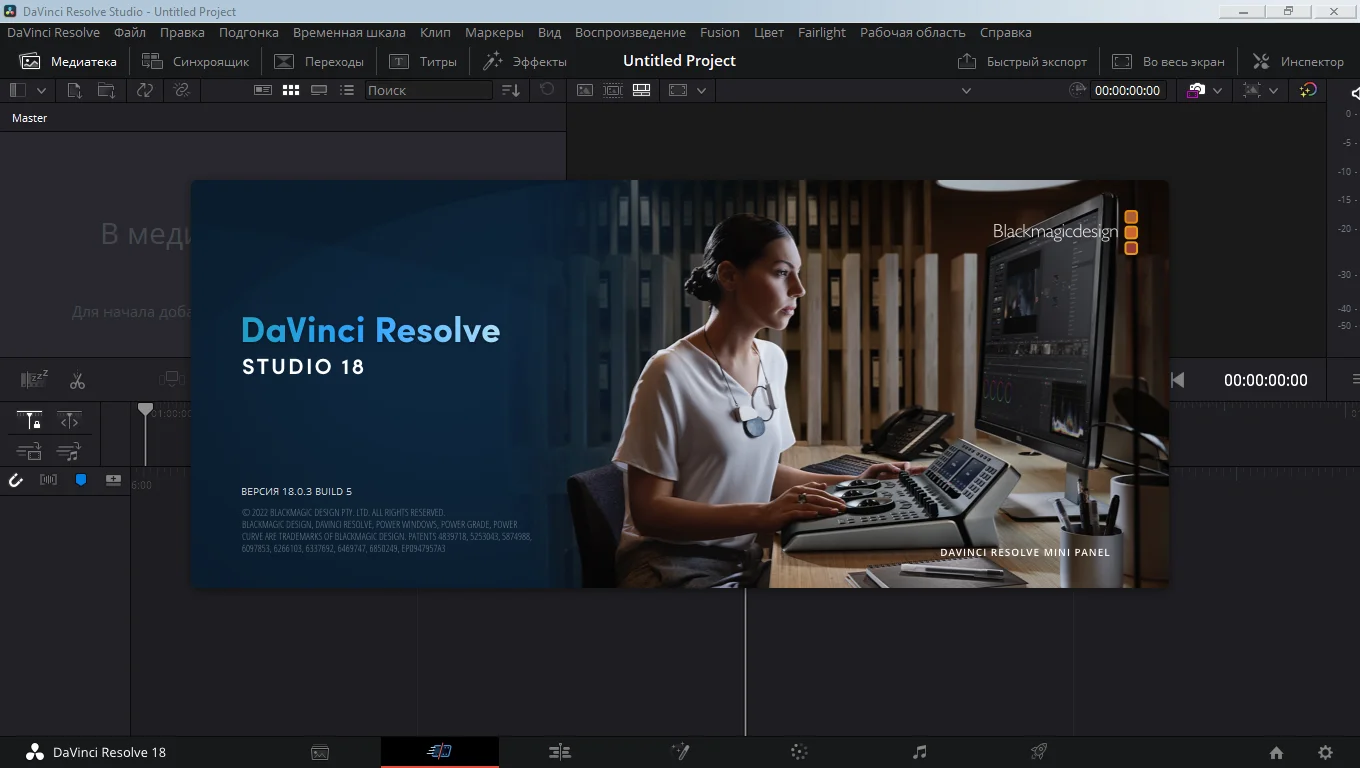Switch to the Deliver rocket page tab

point(1039,752)
